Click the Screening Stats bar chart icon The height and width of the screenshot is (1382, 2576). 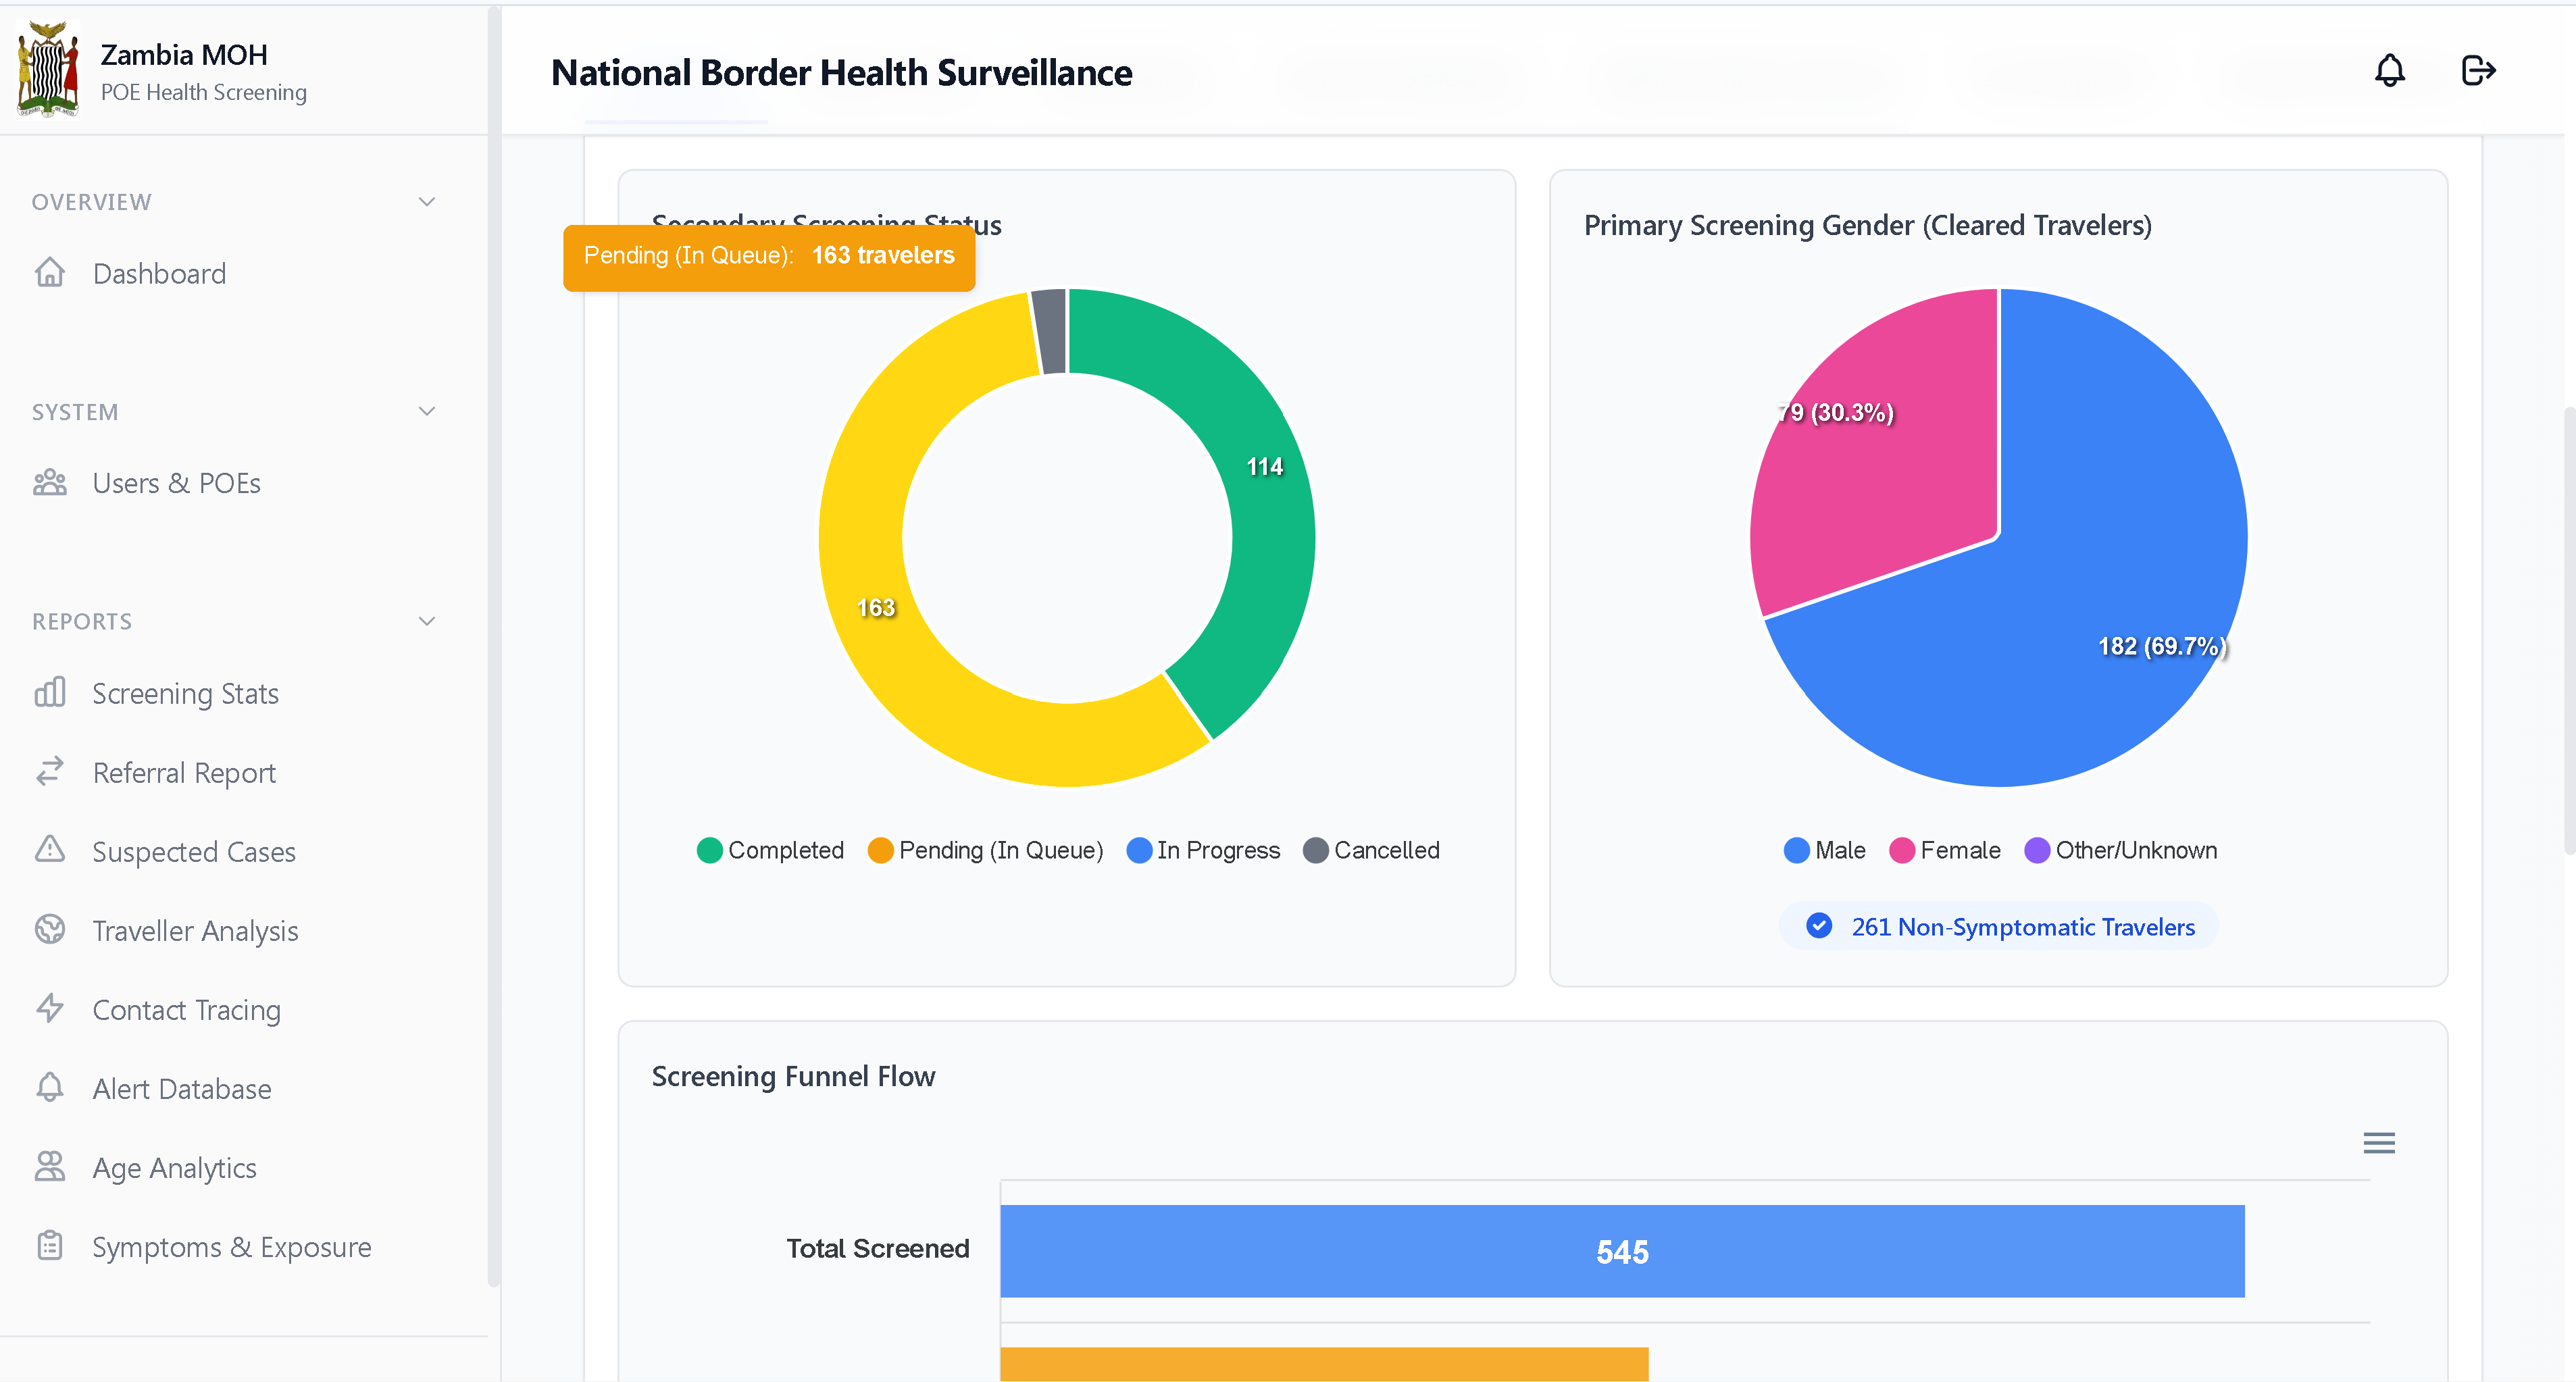[50, 692]
